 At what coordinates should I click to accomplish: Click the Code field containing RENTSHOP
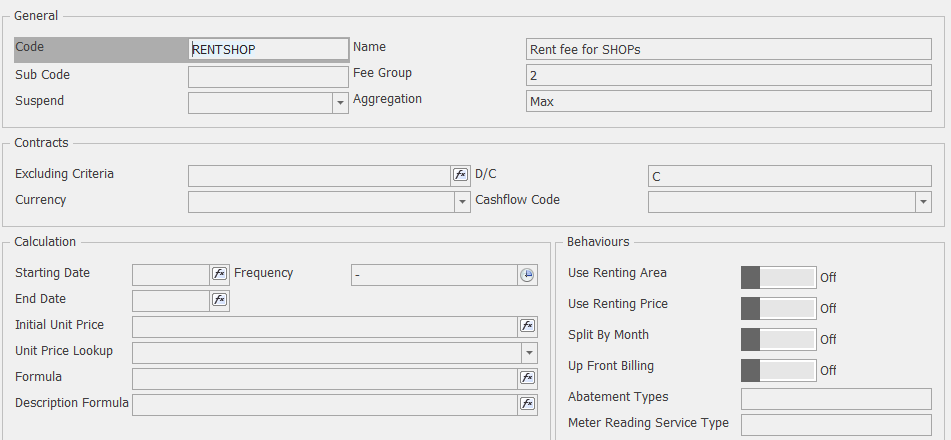269,50
